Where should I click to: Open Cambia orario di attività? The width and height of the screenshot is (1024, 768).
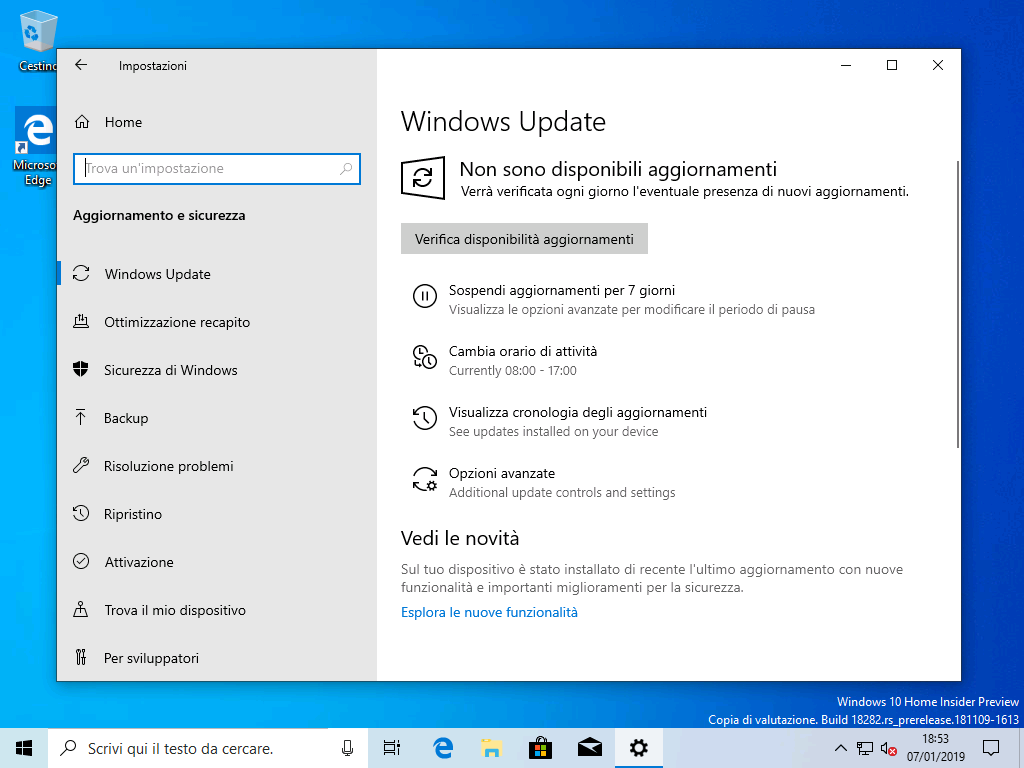tap(522, 351)
